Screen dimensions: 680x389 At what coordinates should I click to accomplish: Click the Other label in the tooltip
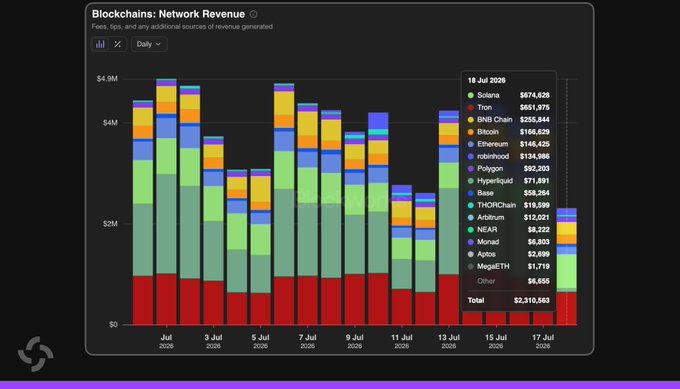[486, 281]
